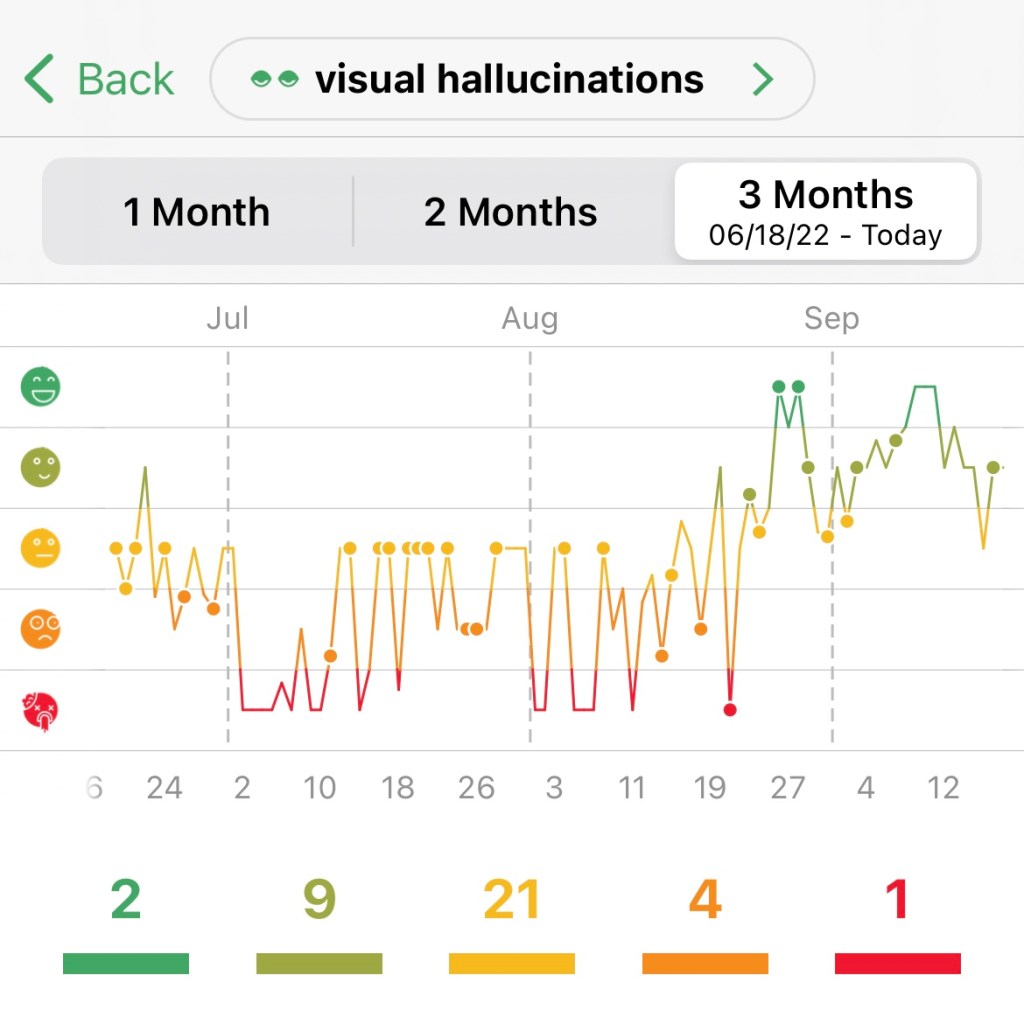This screenshot has width=1024, height=1024.
Task: Tap the olive smiling face icon
Action: (41, 468)
